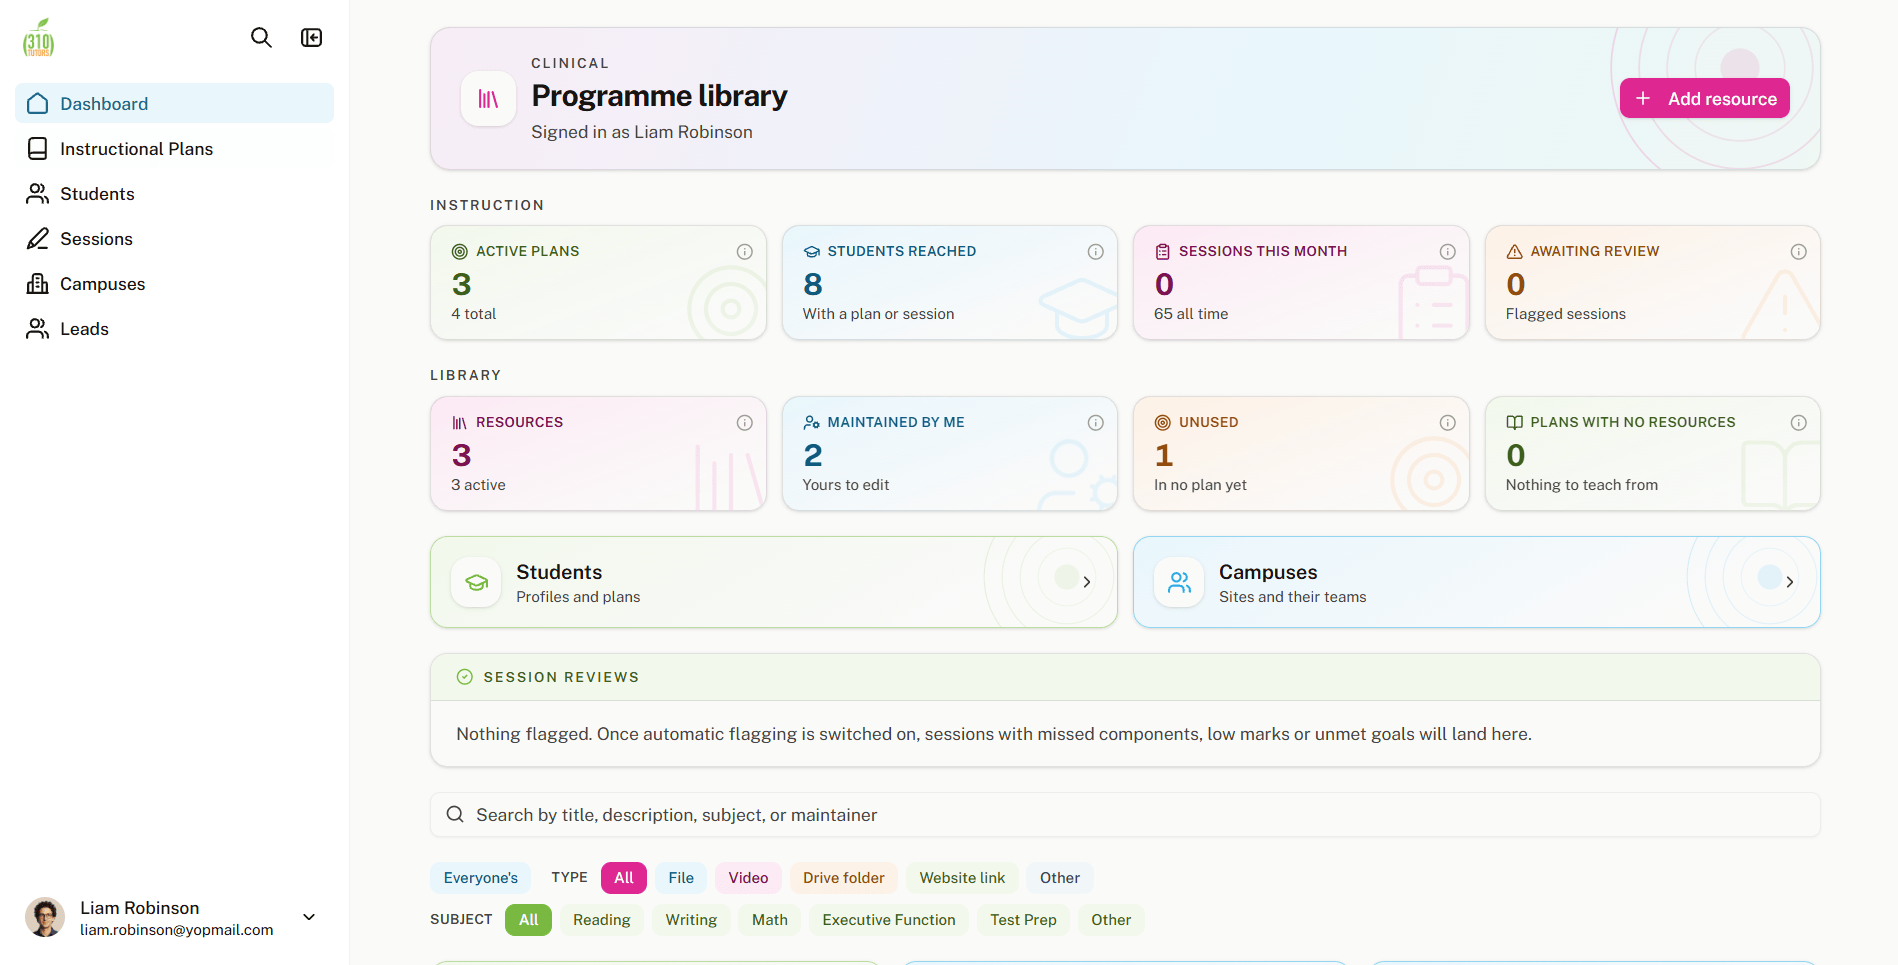
Task: Open info icon on Maintained By Me card
Action: pyautogui.click(x=1096, y=423)
